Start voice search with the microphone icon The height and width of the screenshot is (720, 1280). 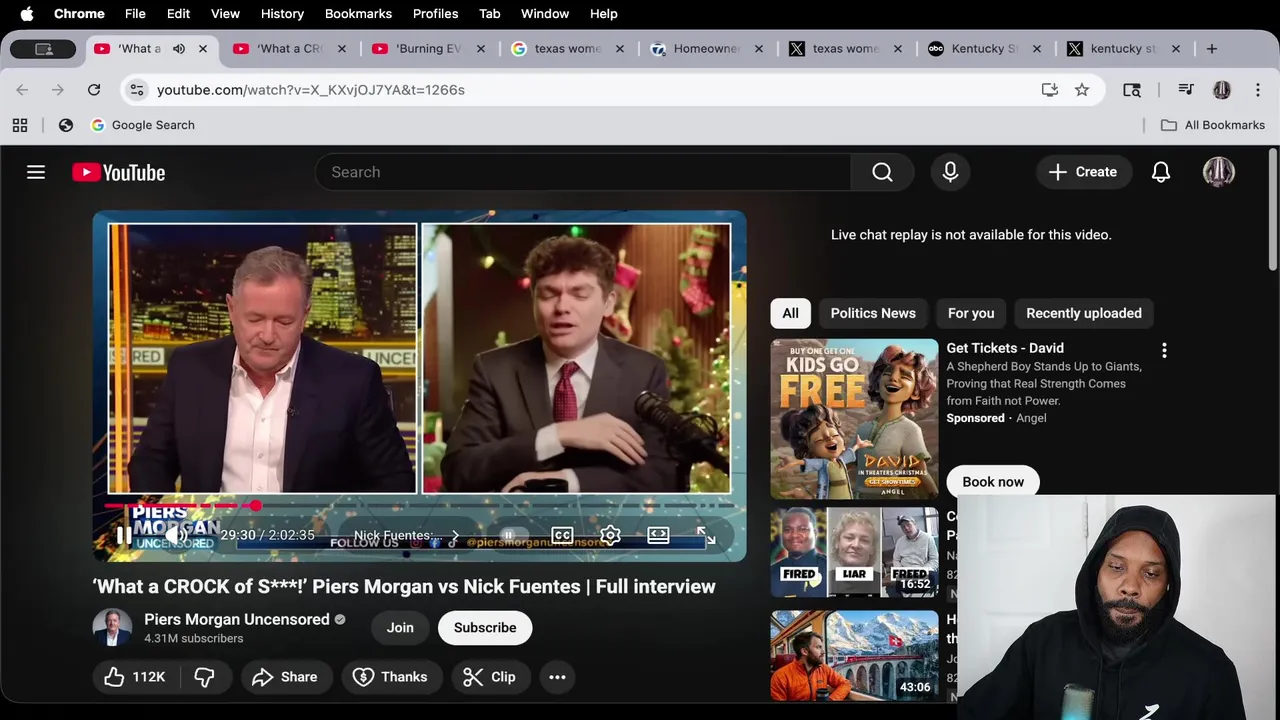coord(950,172)
